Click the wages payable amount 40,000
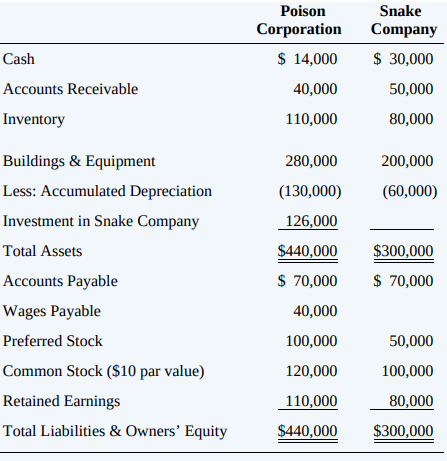The width and height of the screenshot is (447, 461). pyautogui.click(x=315, y=311)
